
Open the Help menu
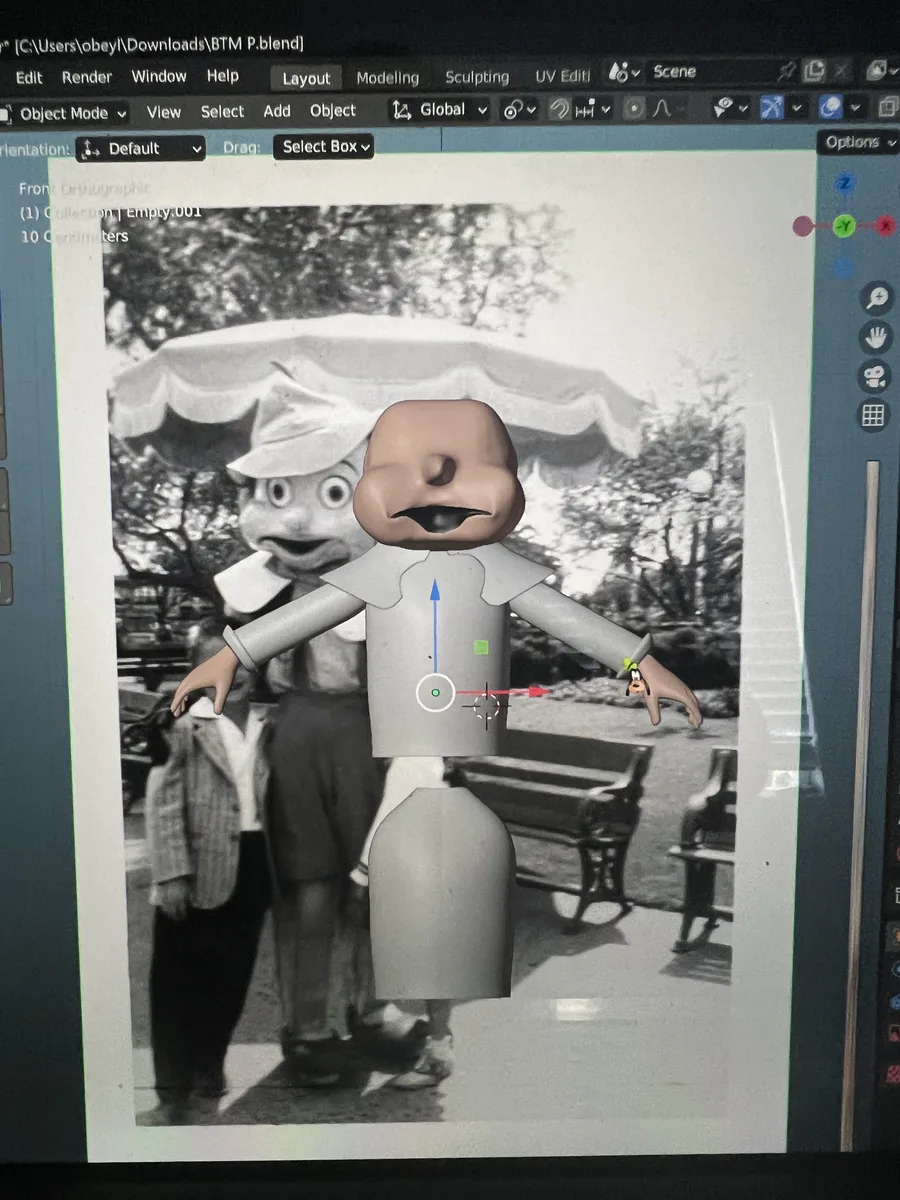tap(222, 76)
